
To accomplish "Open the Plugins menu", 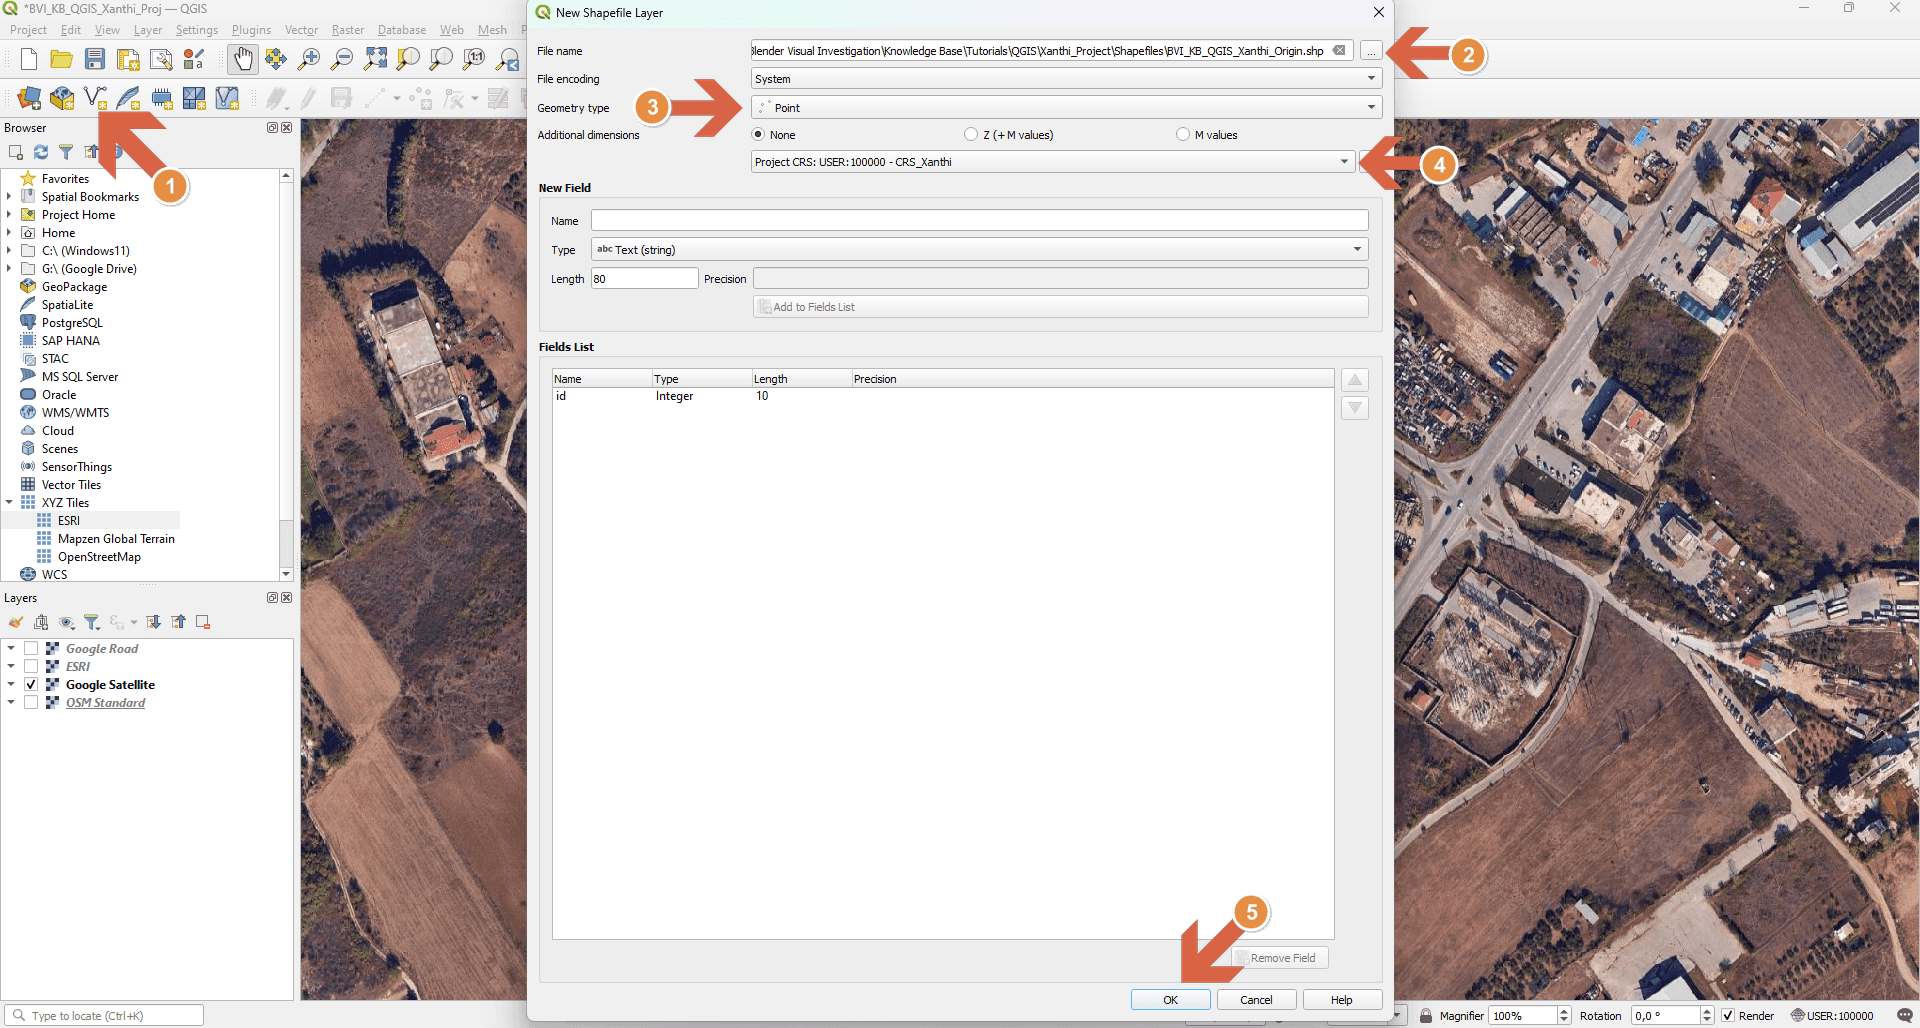I will pos(251,30).
